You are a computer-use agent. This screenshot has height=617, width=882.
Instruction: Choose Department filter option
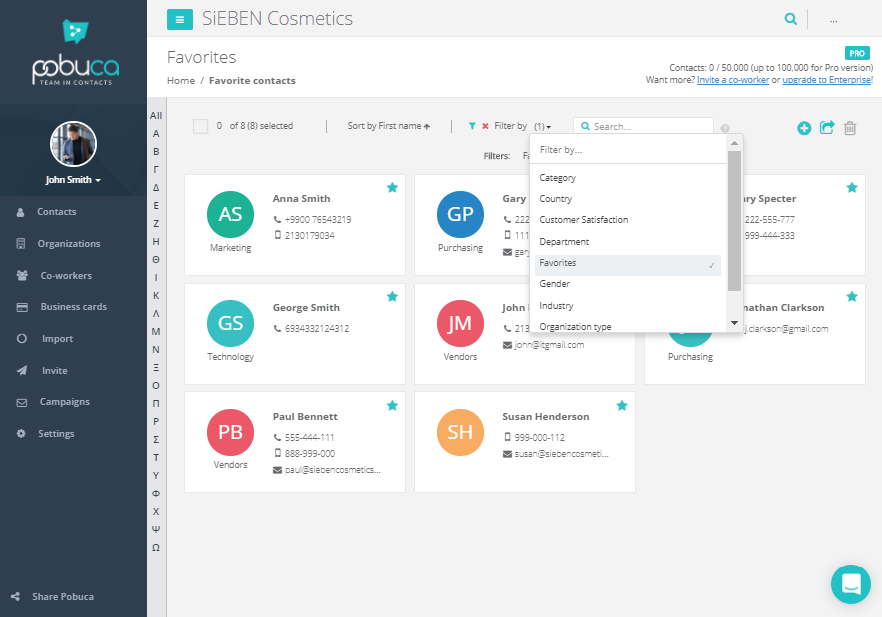click(x=628, y=242)
